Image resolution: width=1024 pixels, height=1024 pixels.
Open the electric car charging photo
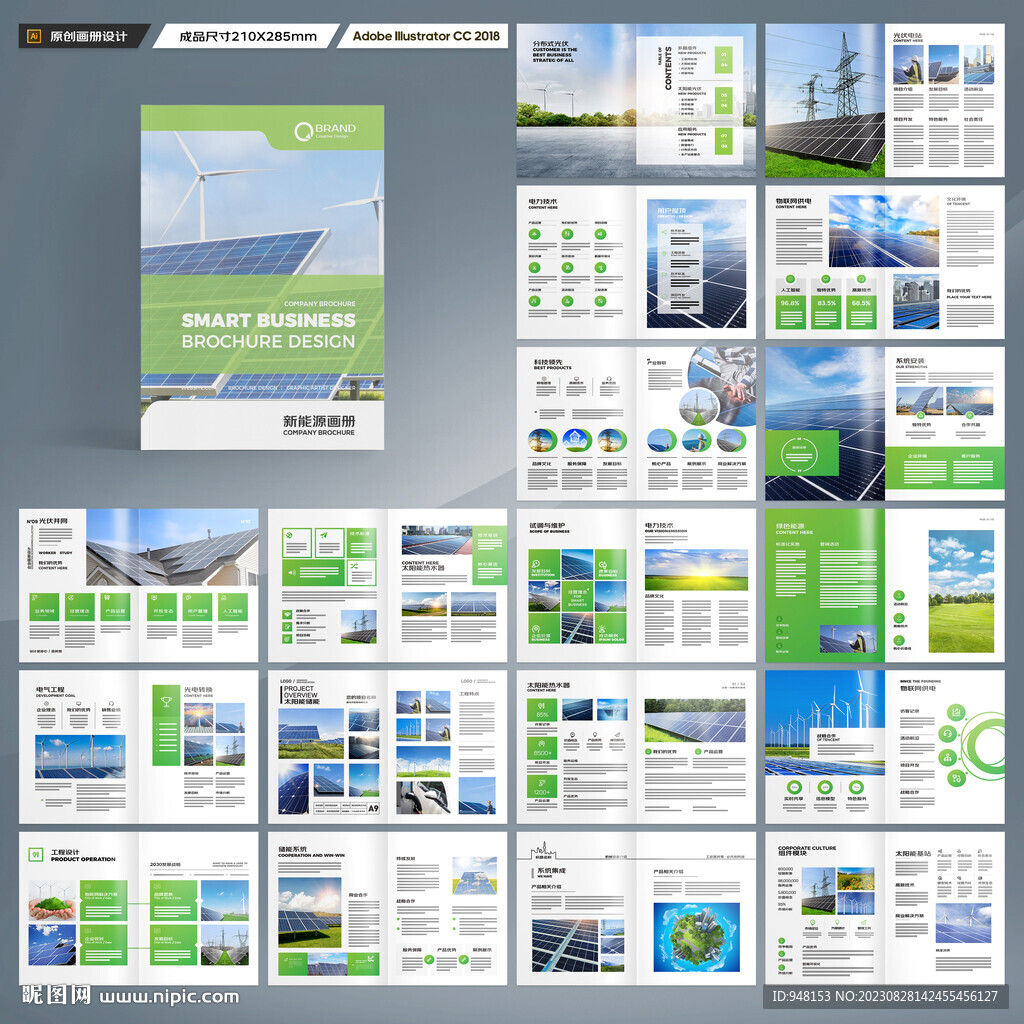pyautogui.click(x=423, y=797)
